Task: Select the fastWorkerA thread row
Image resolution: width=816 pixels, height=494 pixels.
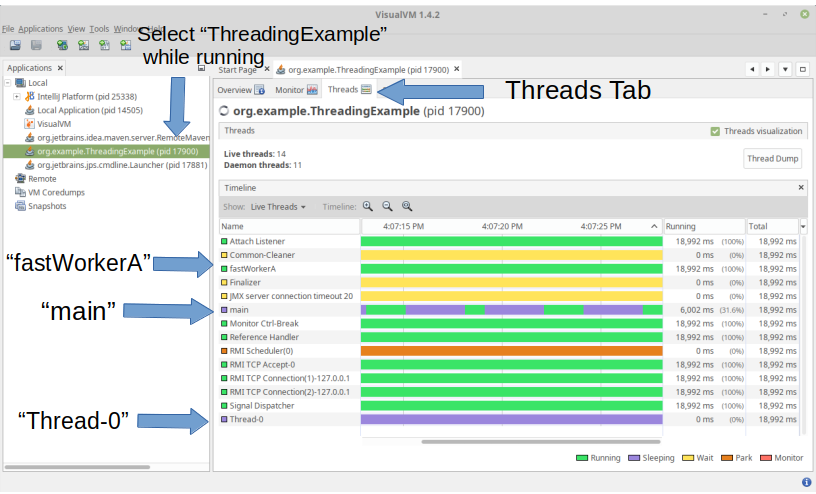Action: tap(509, 269)
